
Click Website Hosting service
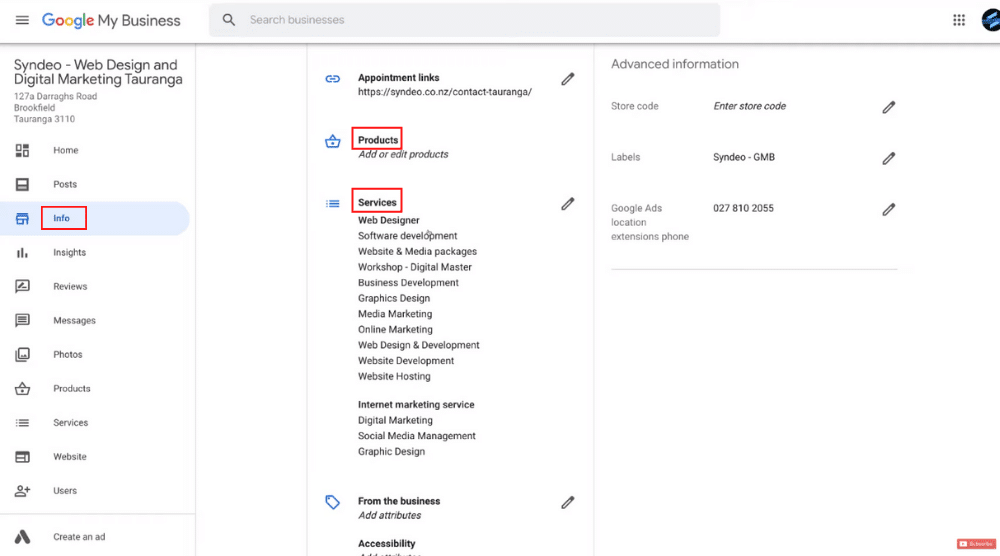point(394,376)
